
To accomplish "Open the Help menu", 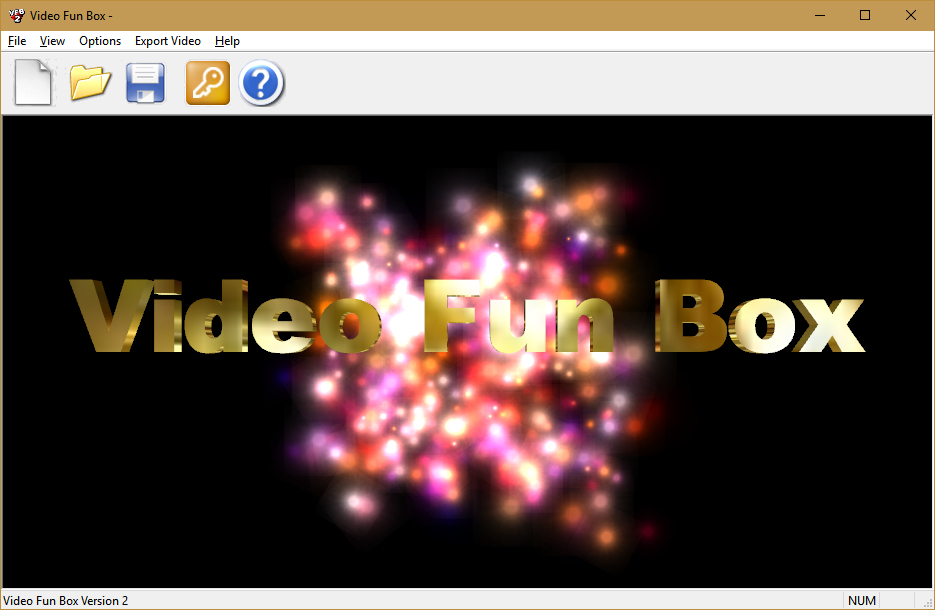I will click(227, 41).
